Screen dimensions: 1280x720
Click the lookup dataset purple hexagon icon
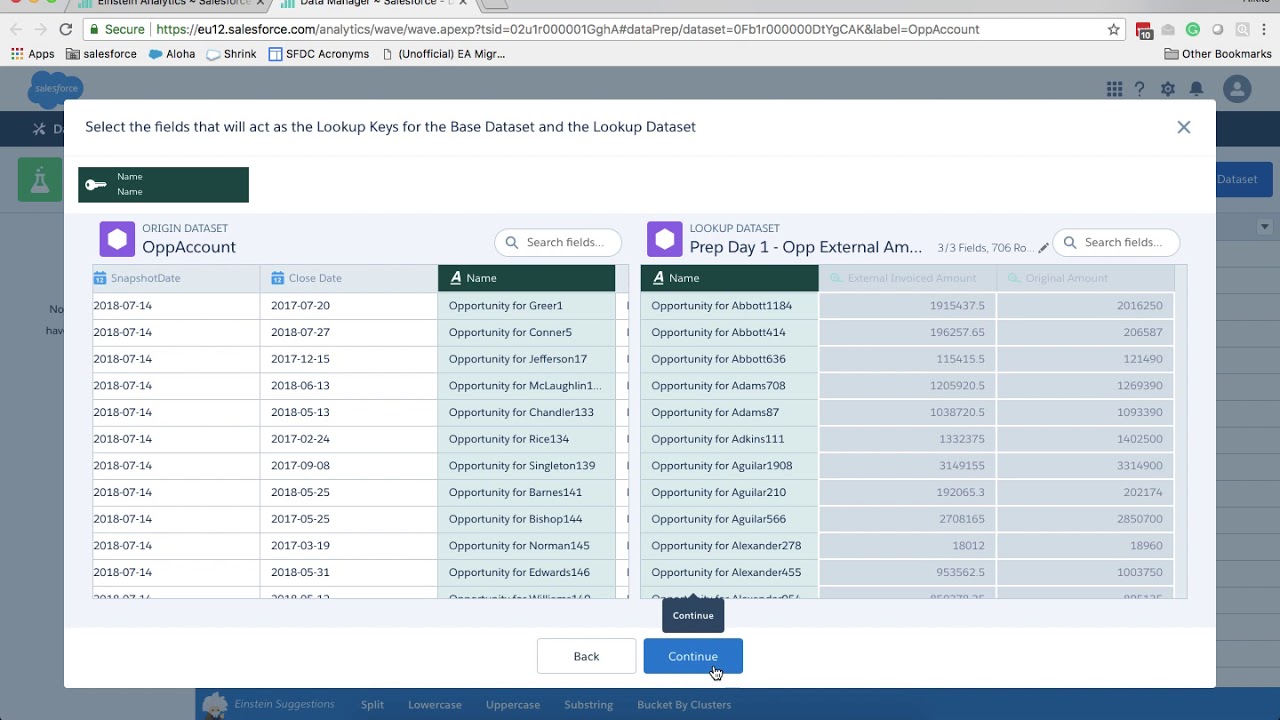coord(665,239)
